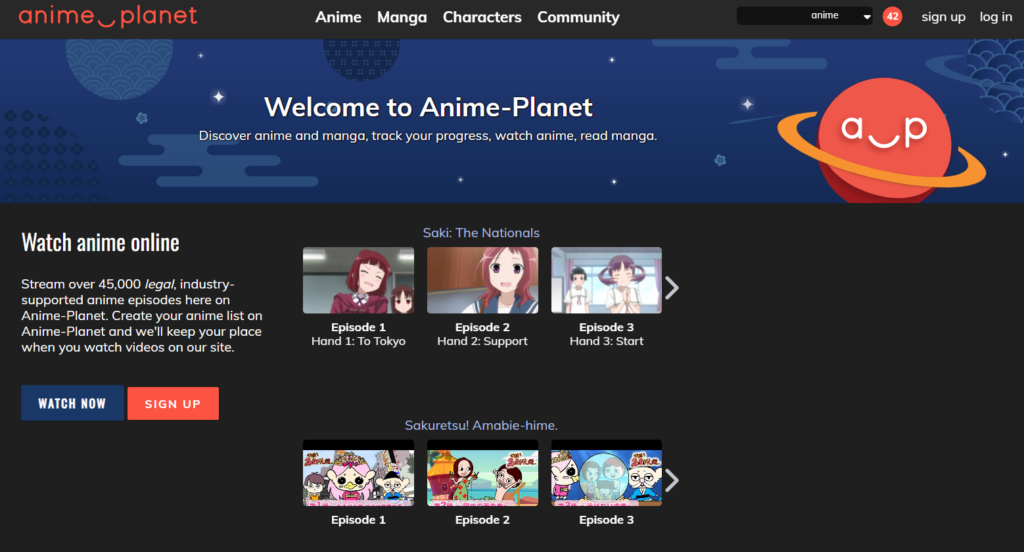This screenshot has height=552, width=1024.
Task: Open Saki Episode 1 thumbnail
Action: pyautogui.click(x=359, y=280)
